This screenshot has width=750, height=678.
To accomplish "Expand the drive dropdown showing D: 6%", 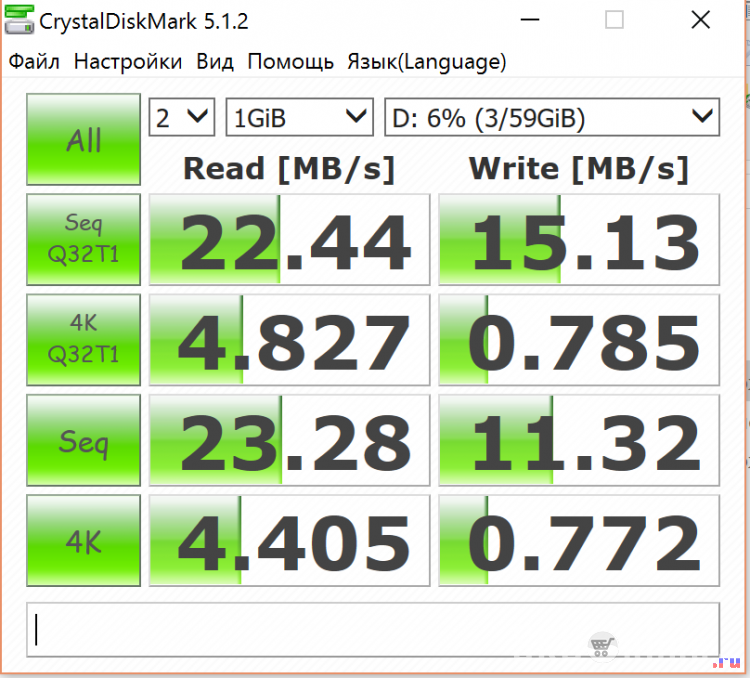I will pos(552,117).
